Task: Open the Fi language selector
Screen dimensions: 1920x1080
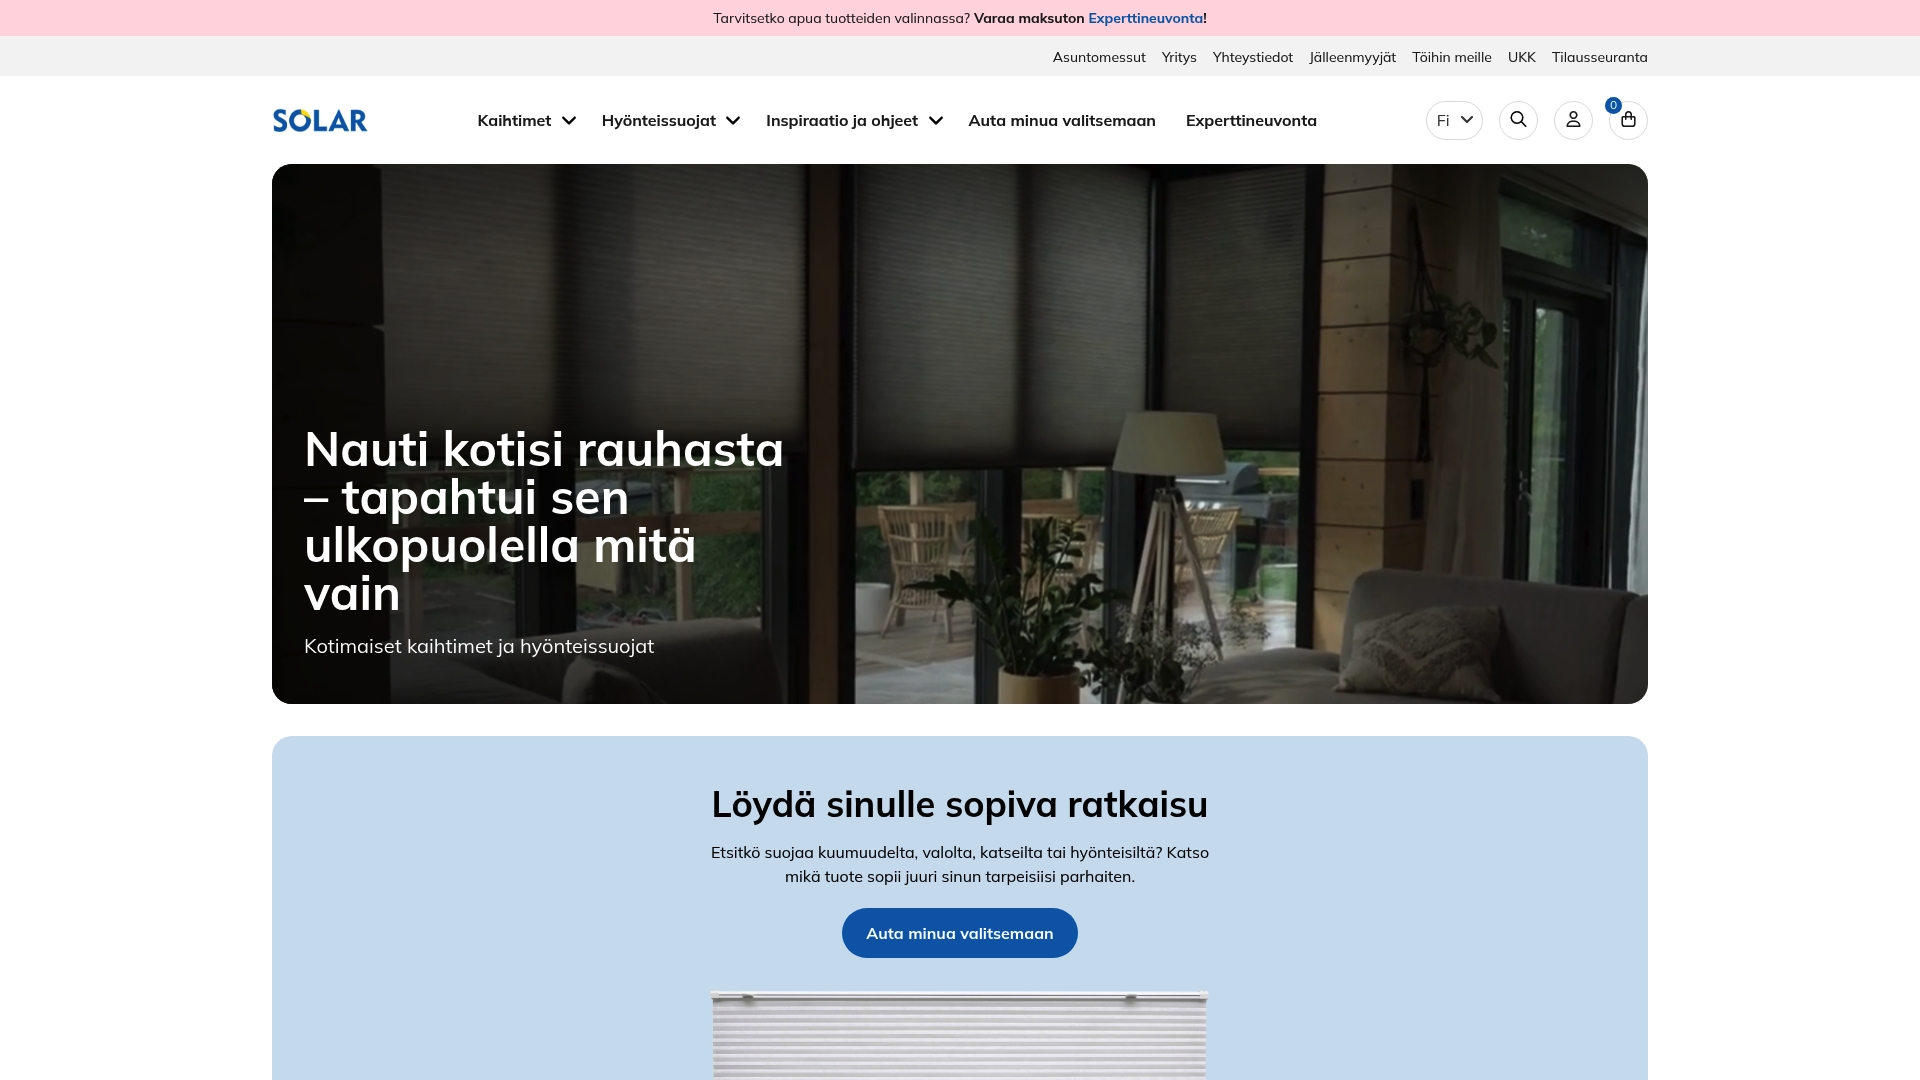Action: pos(1453,120)
